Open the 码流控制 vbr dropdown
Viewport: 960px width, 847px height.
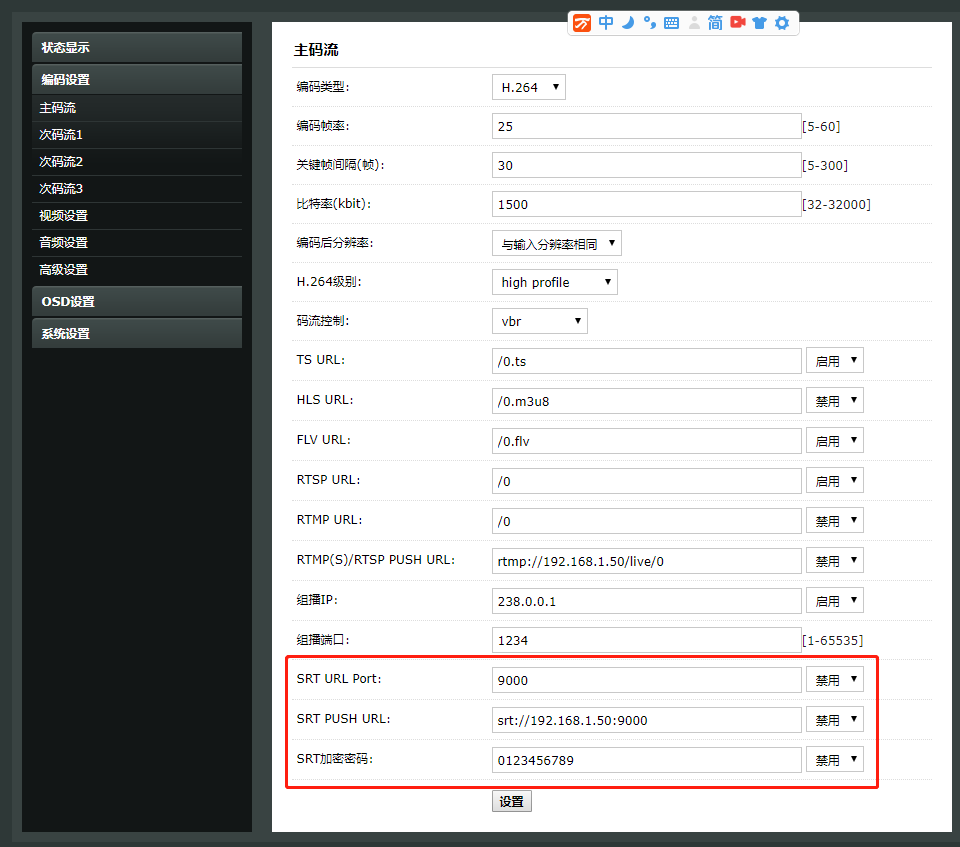(539, 321)
